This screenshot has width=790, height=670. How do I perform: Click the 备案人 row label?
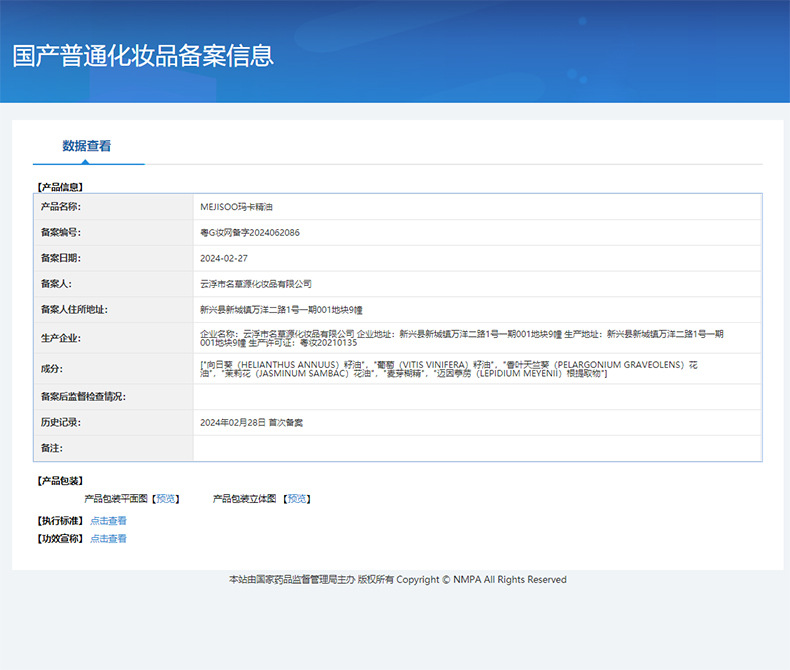[56, 284]
